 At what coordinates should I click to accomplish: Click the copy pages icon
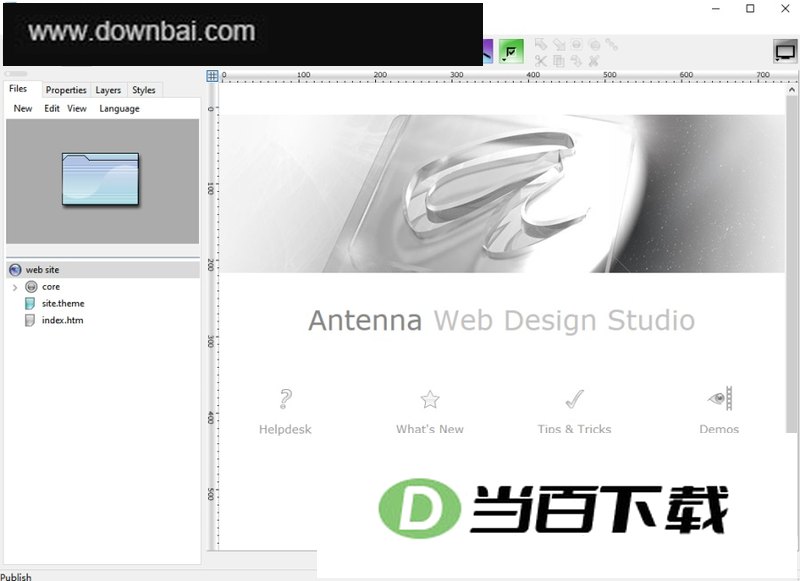[x=559, y=61]
